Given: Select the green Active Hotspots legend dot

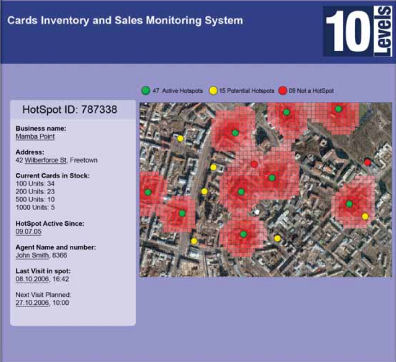Looking at the screenshot, I should coord(146,90).
